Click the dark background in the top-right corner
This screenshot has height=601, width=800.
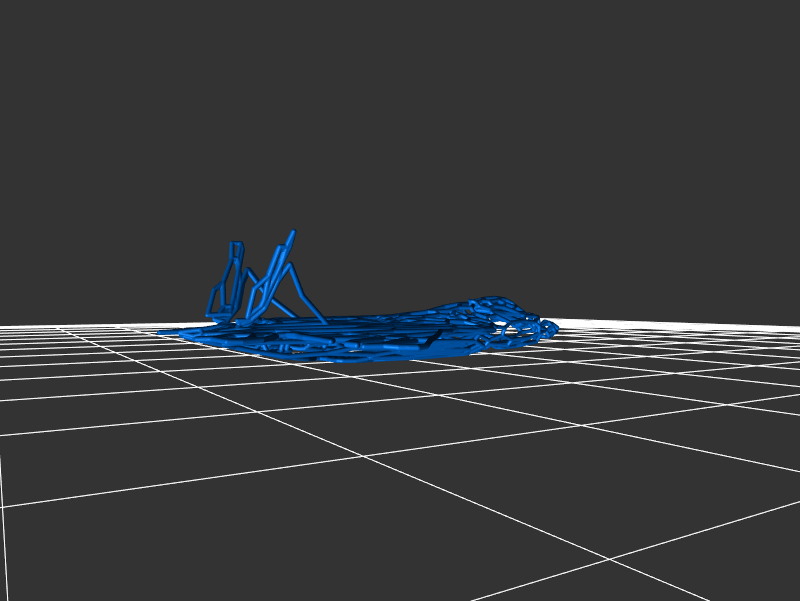pos(770,30)
